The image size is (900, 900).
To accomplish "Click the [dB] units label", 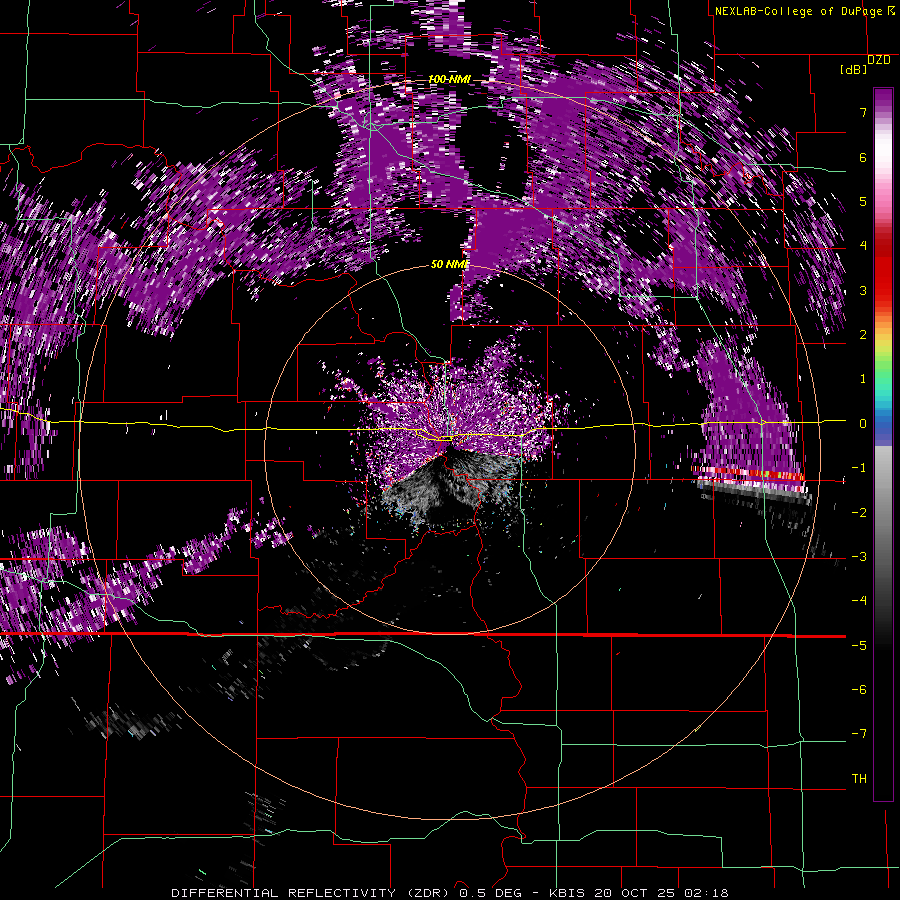I will (854, 69).
